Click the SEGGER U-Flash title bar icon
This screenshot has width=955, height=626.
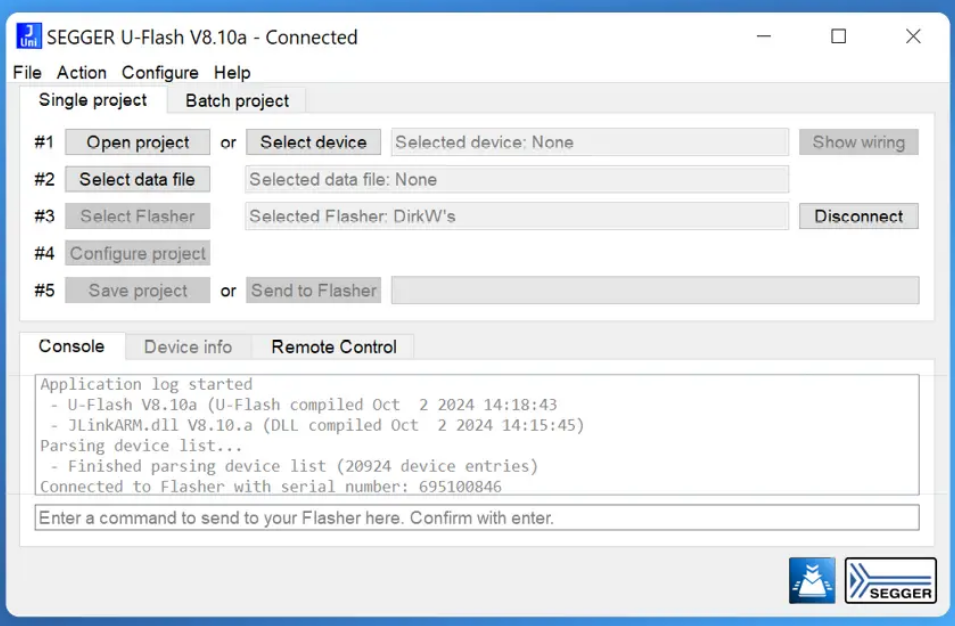(29, 37)
